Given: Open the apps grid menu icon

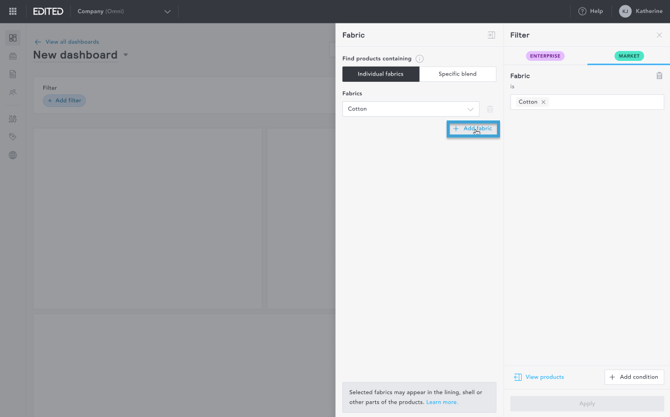Looking at the screenshot, I should click(x=13, y=12).
